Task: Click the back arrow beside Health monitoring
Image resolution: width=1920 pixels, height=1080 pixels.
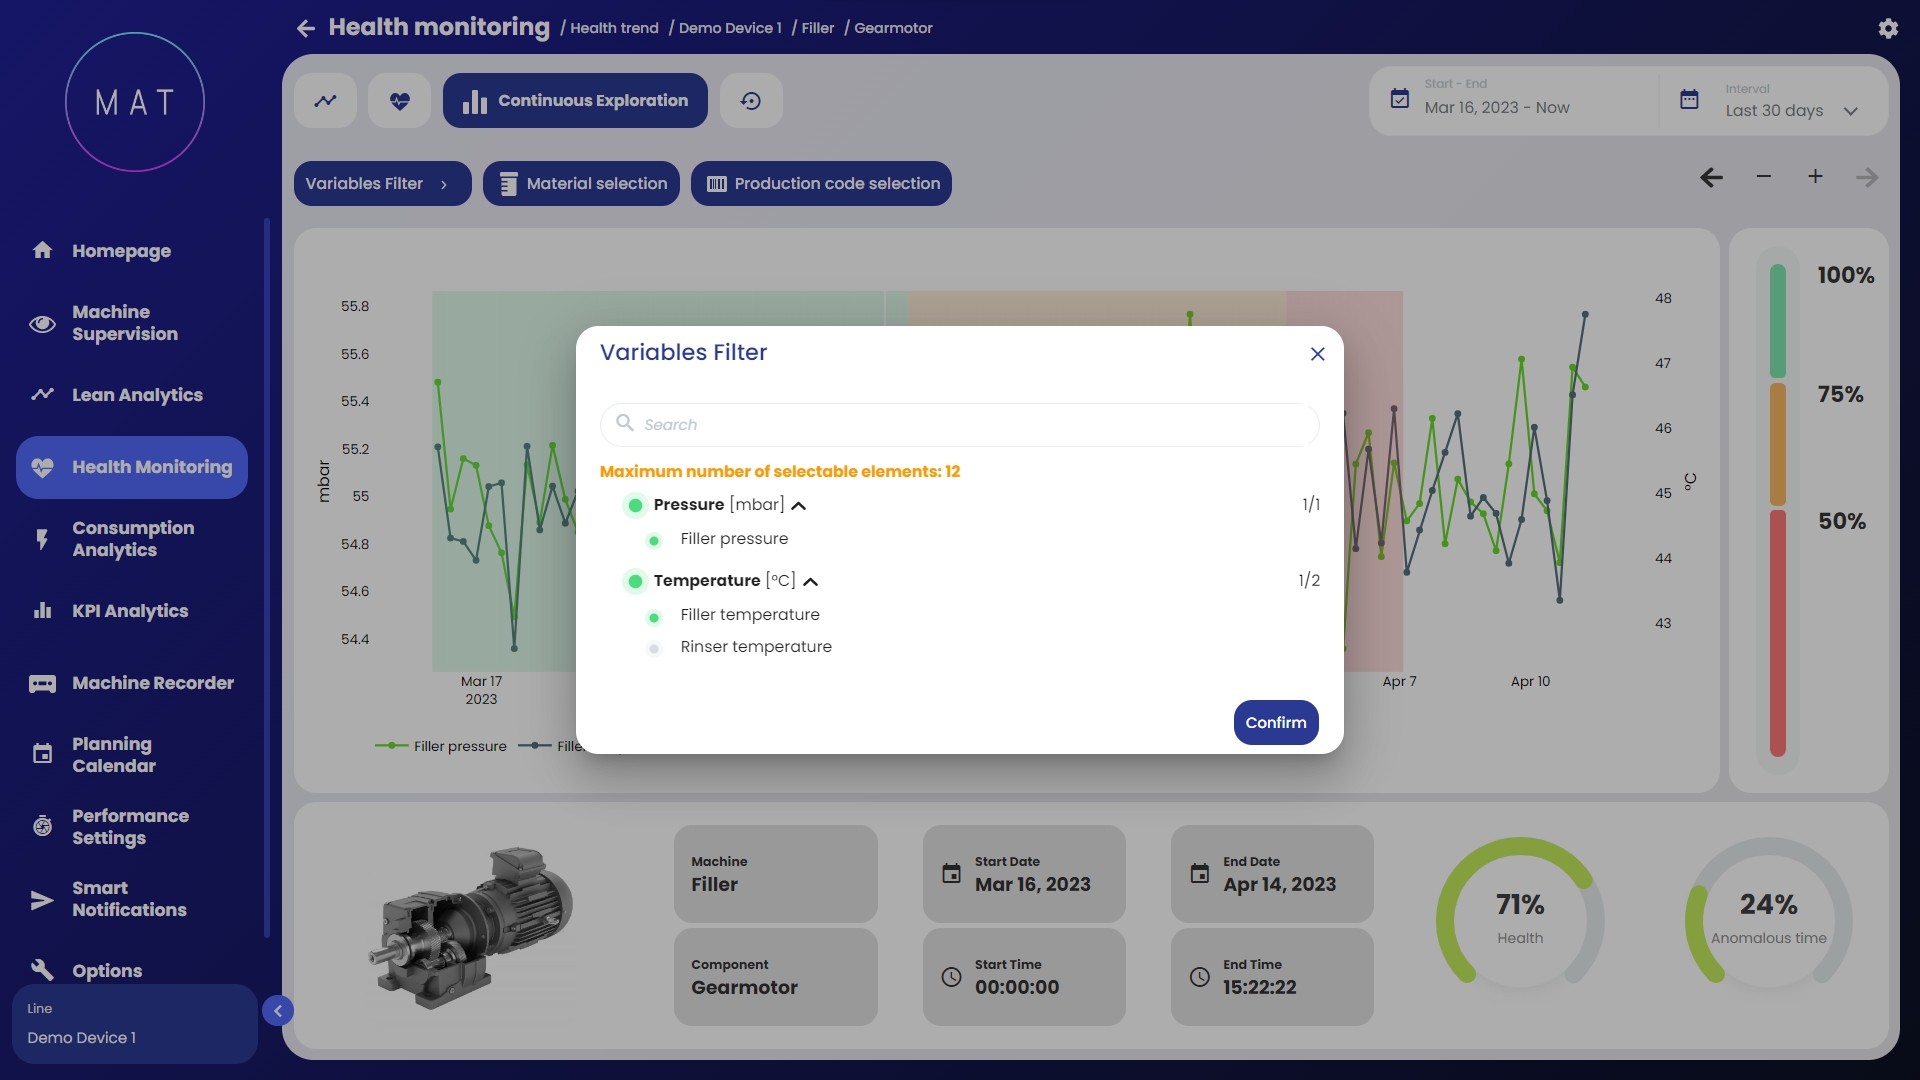Action: pyautogui.click(x=306, y=29)
